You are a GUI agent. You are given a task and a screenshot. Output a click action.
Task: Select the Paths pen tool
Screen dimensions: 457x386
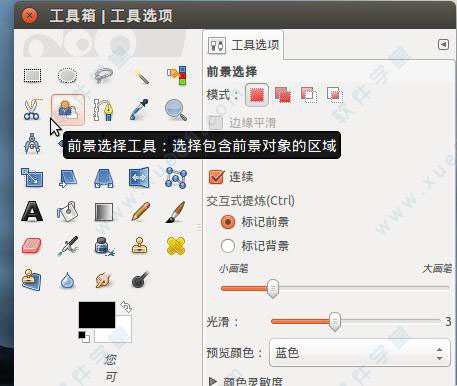(103, 110)
